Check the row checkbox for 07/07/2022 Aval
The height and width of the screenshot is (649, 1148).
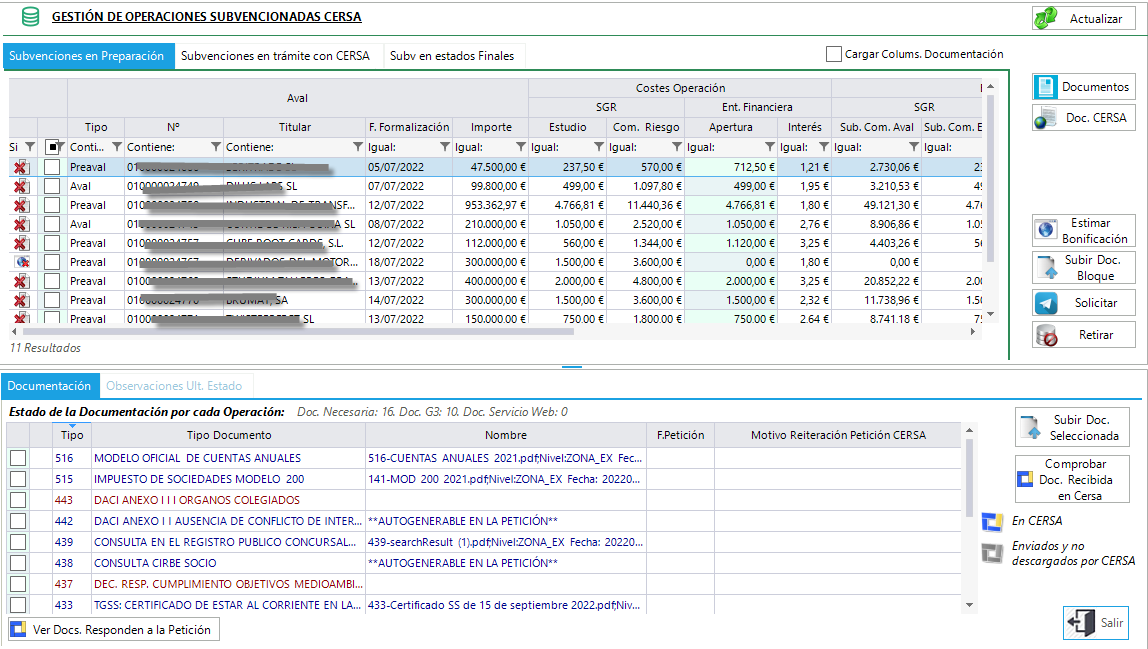(x=52, y=186)
